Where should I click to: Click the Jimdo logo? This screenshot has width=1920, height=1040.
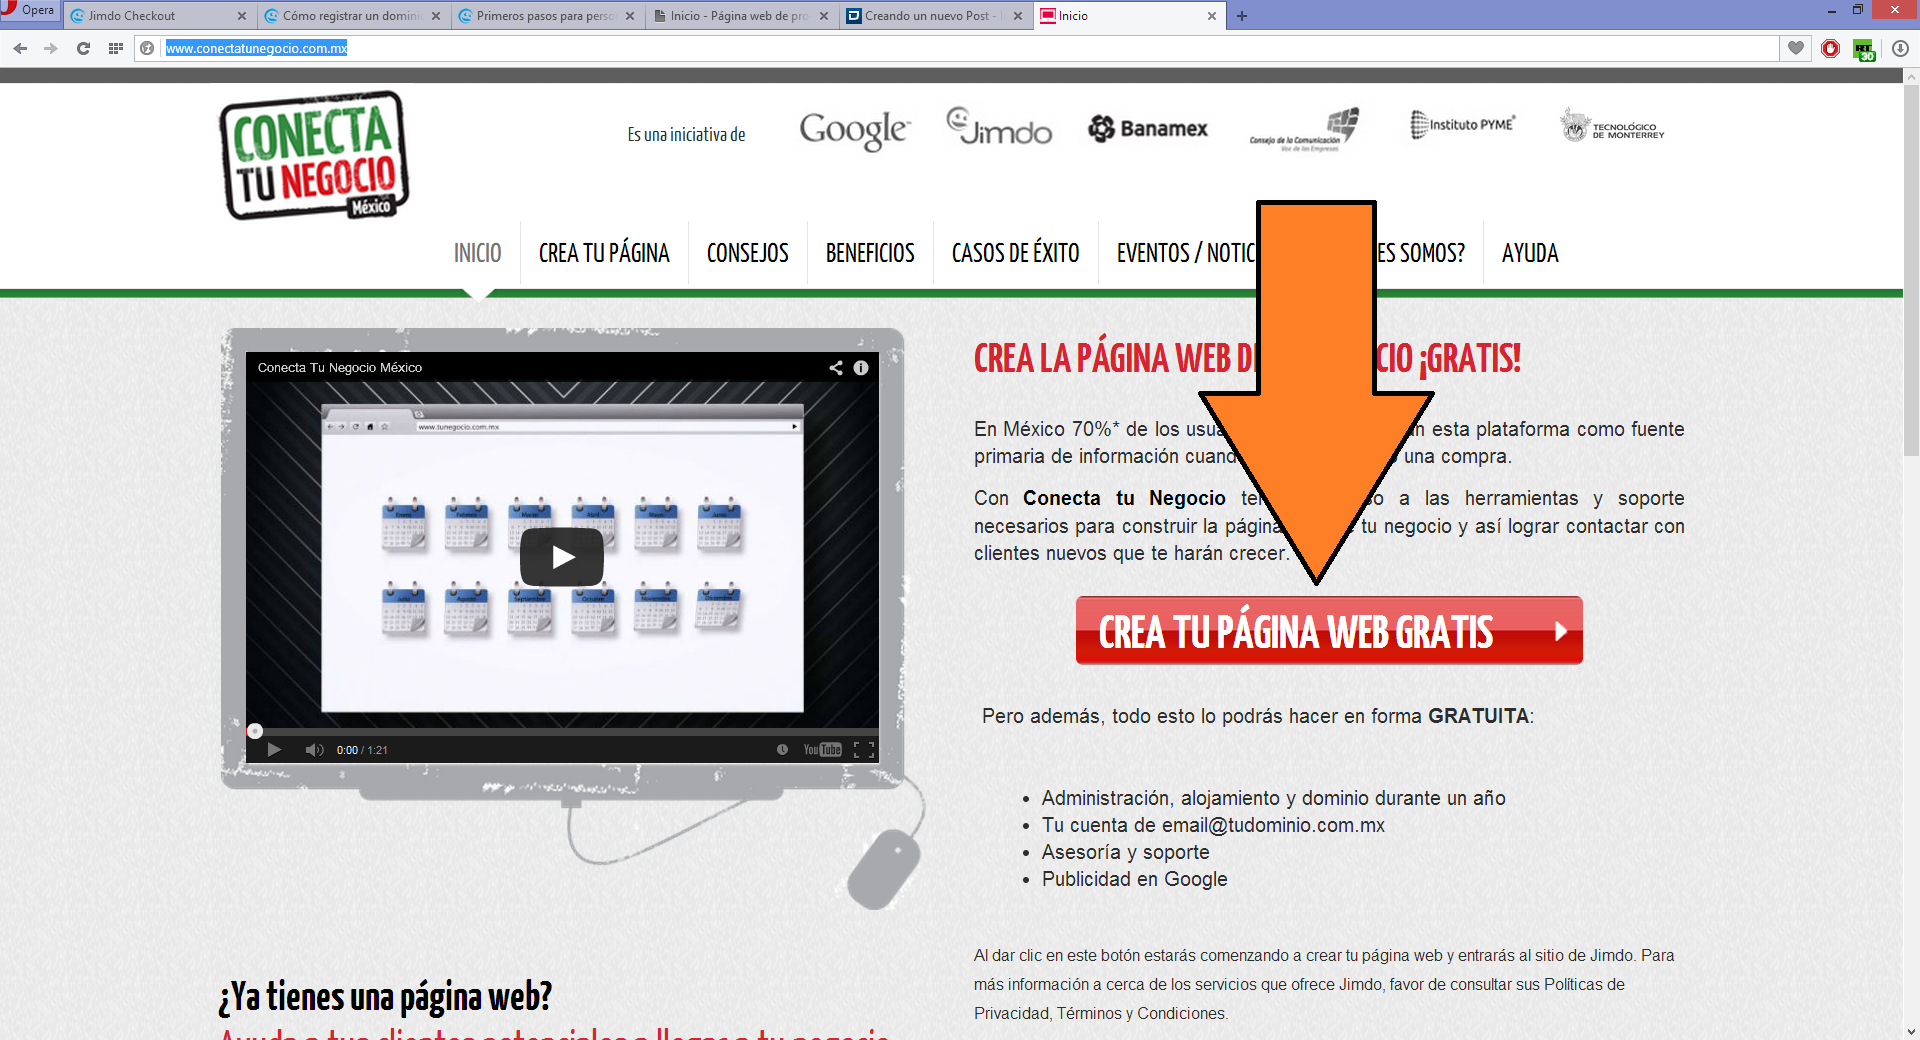(999, 127)
